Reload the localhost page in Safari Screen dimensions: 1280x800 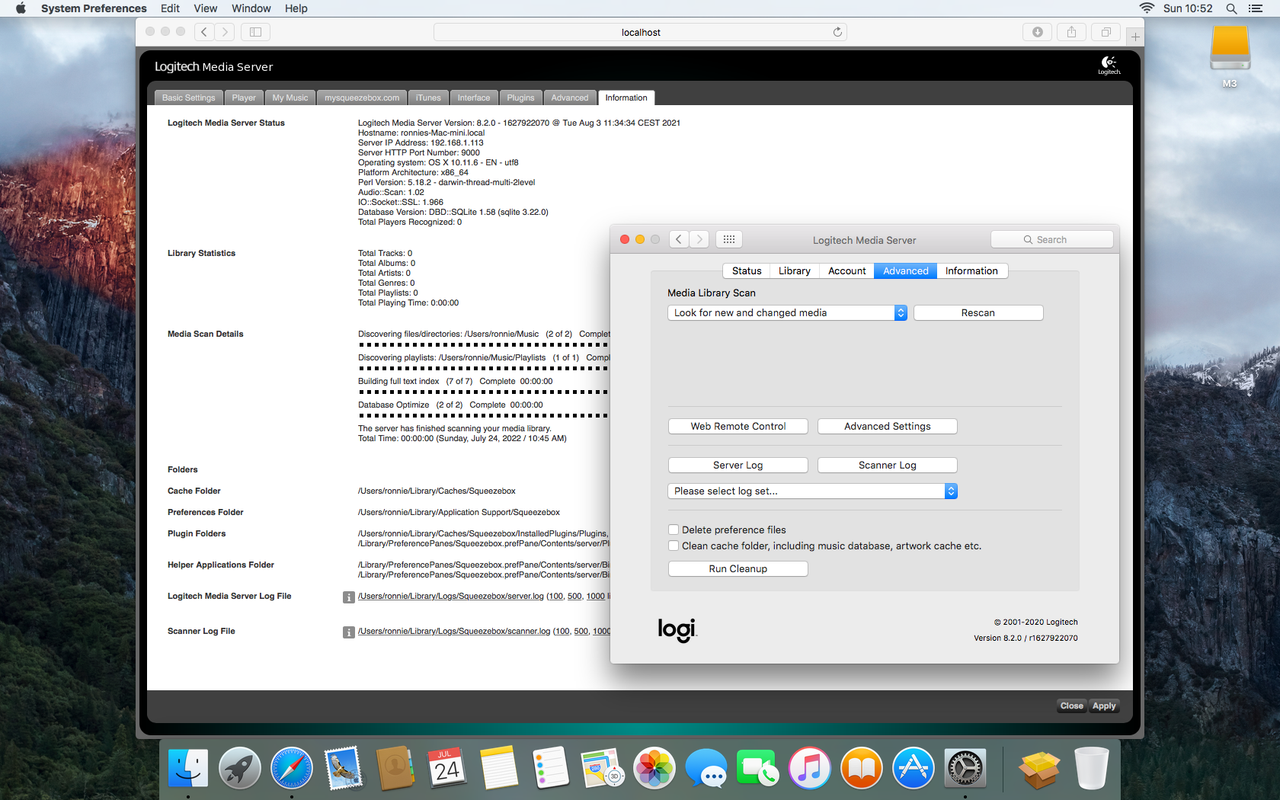click(x=838, y=31)
